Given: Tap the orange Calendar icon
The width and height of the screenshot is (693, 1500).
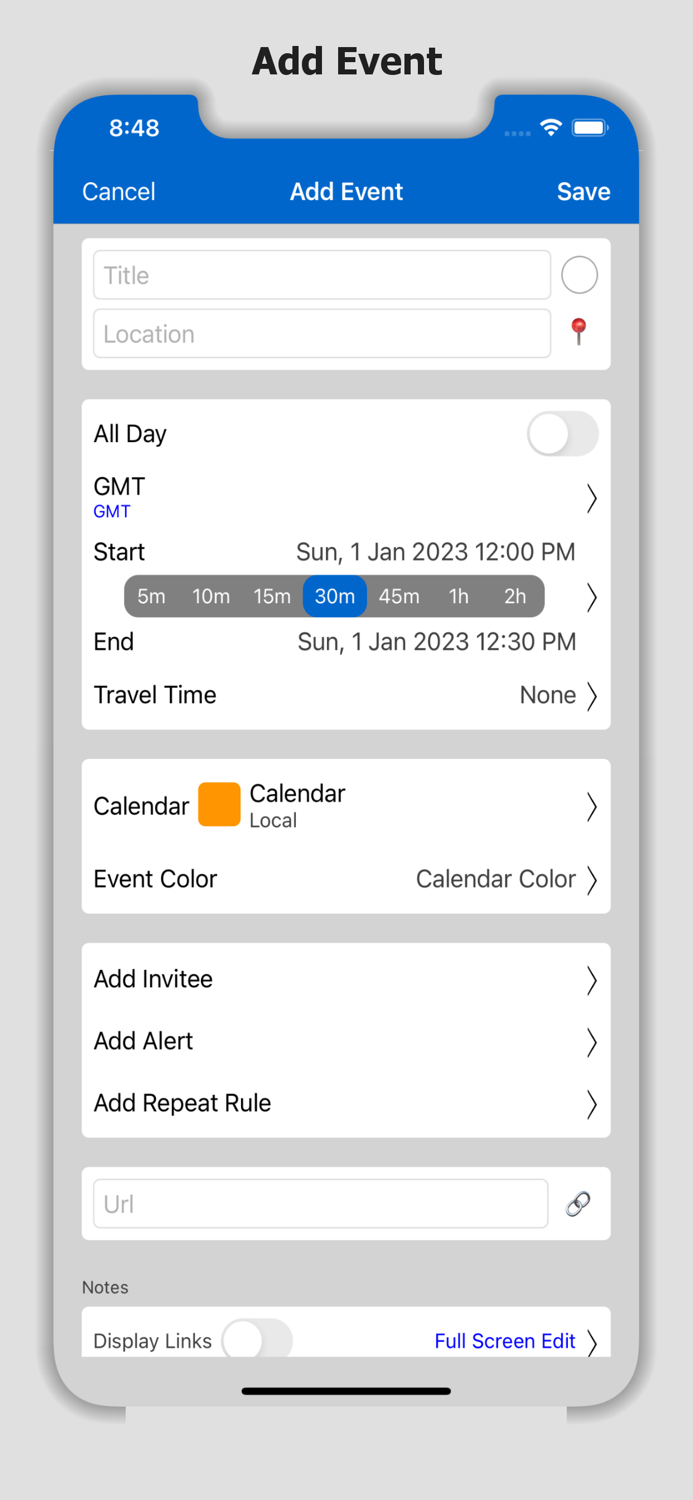Looking at the screenshot, I should click(x=219, y=804).
